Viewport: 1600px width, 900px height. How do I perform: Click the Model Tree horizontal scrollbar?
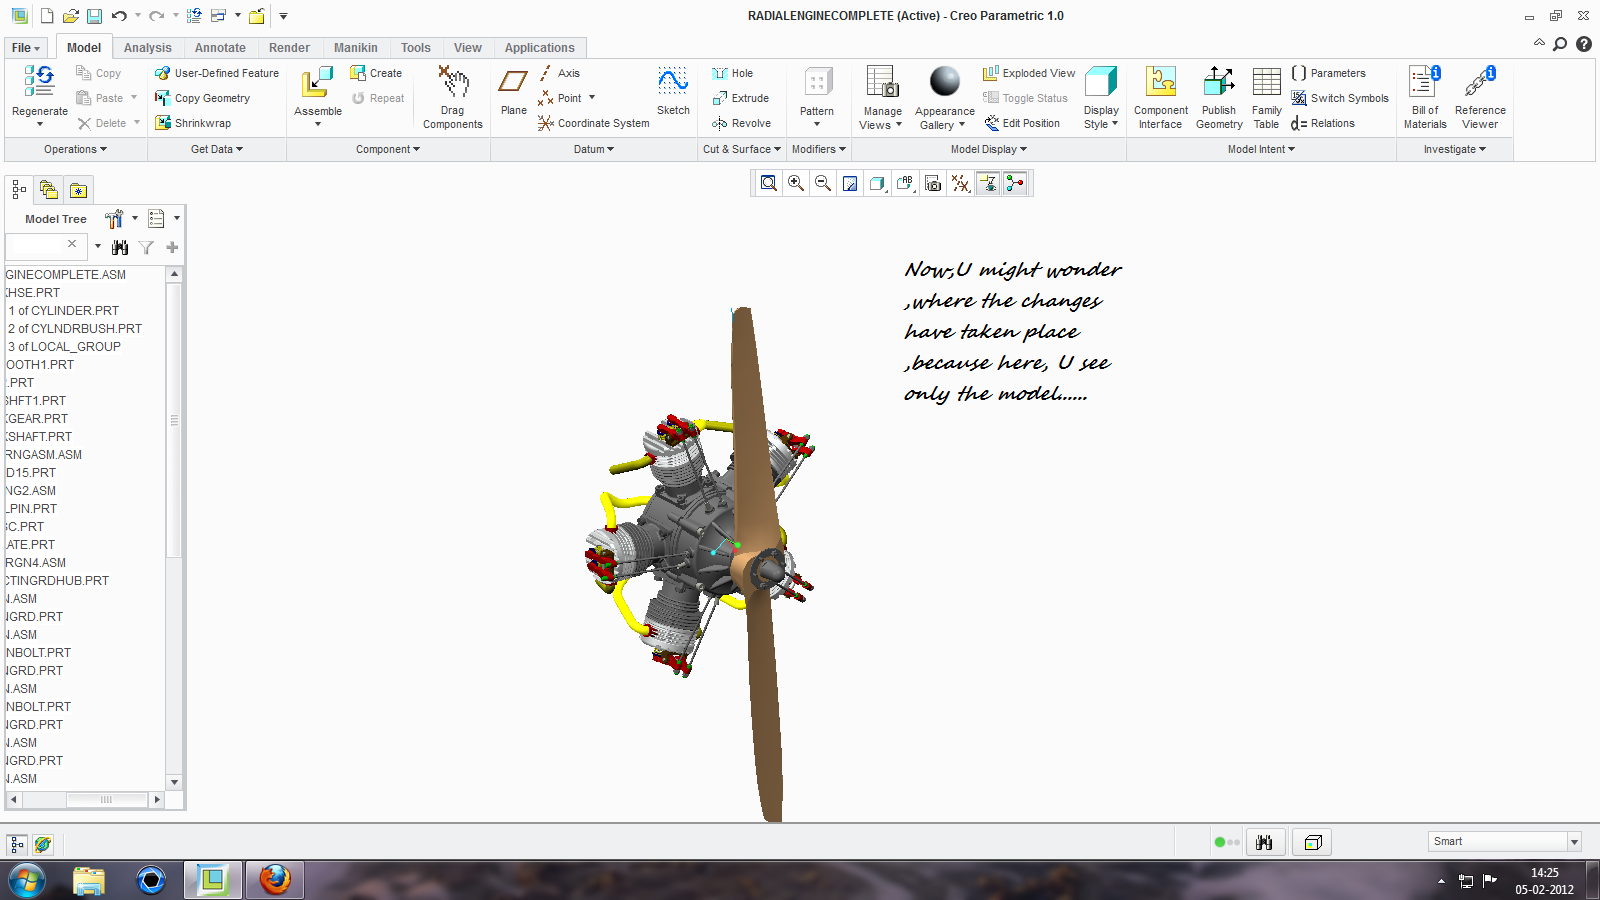[106, 800]
